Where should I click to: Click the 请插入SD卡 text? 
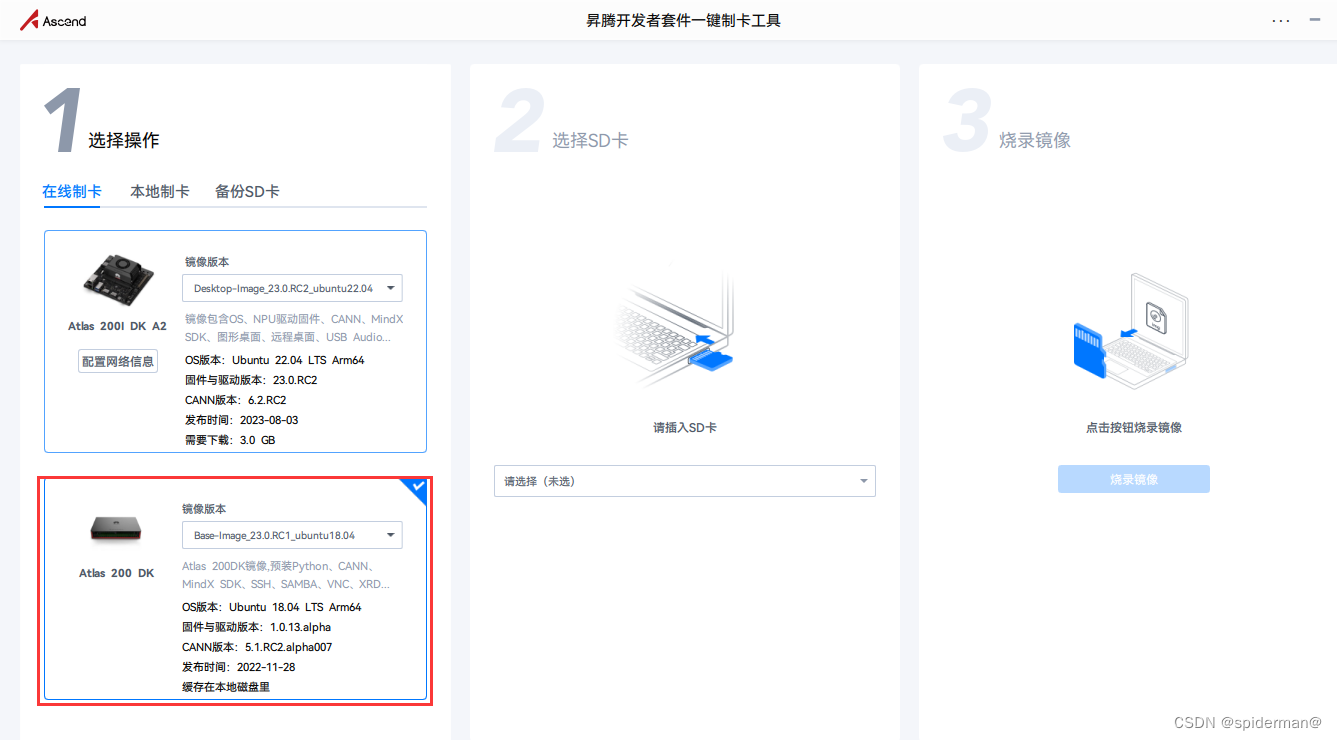coord(685,427)
